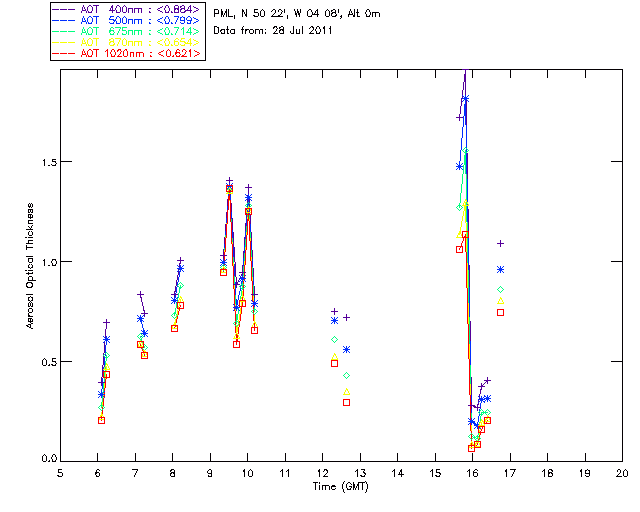Click the lowest red square at 6.1 hours
The height and width of the screenshot is (512, 640).
tap(101, 420)
